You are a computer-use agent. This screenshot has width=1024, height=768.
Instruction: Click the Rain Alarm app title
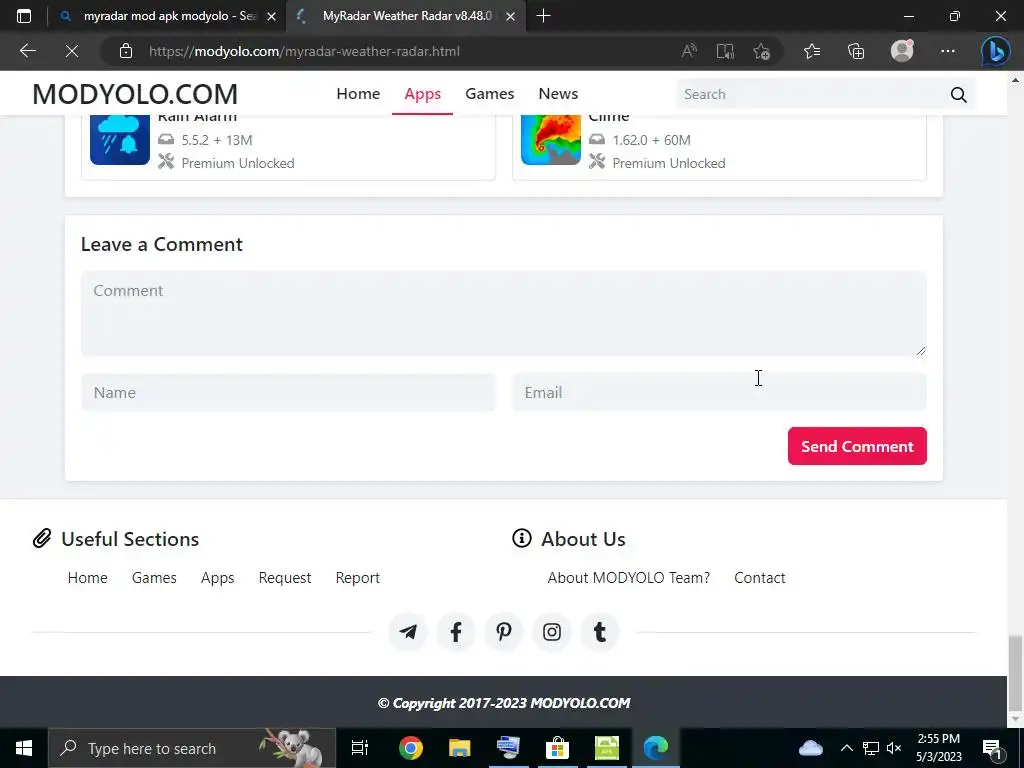pyautogui.click(x=197, y=118)
